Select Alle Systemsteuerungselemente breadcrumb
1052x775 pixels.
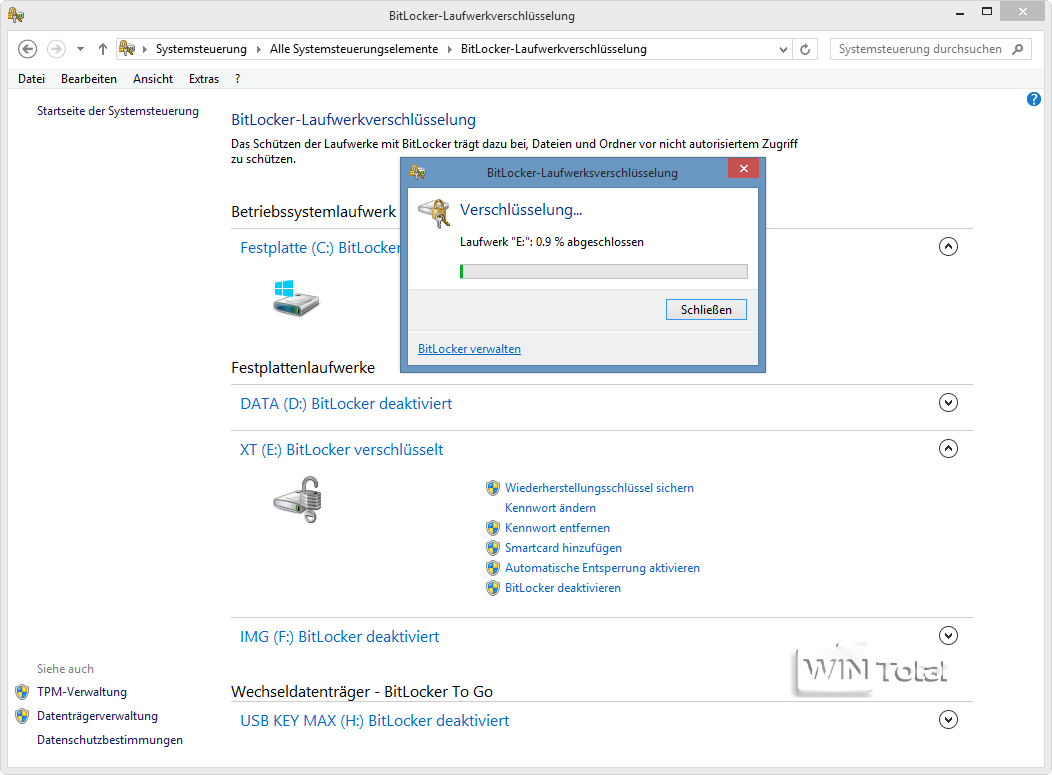[354, 49]
